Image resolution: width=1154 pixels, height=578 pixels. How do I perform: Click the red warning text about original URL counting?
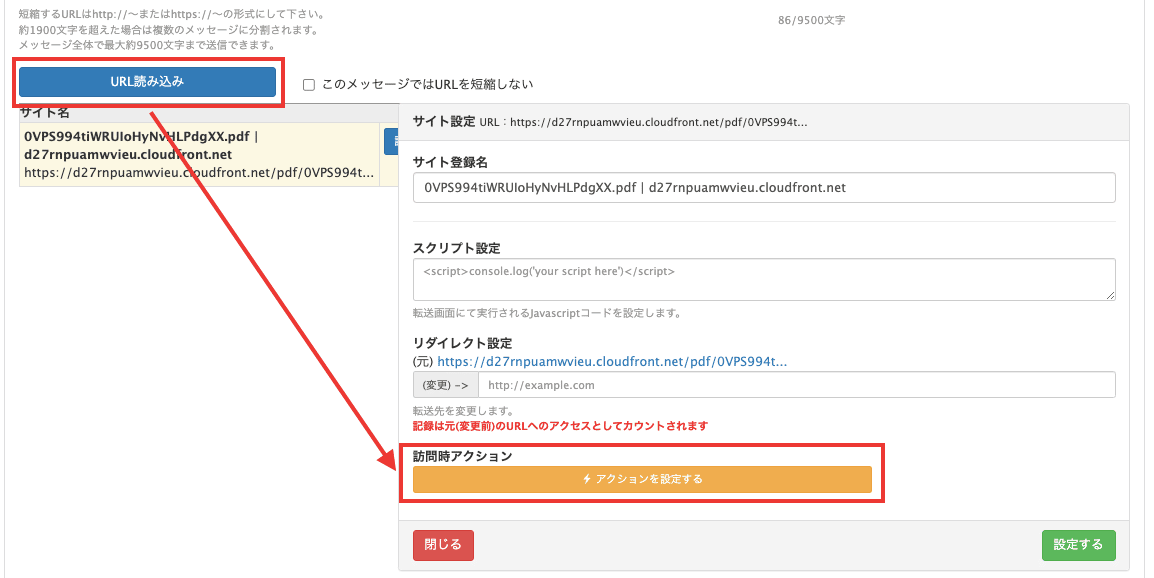click(x=560, y=425)
